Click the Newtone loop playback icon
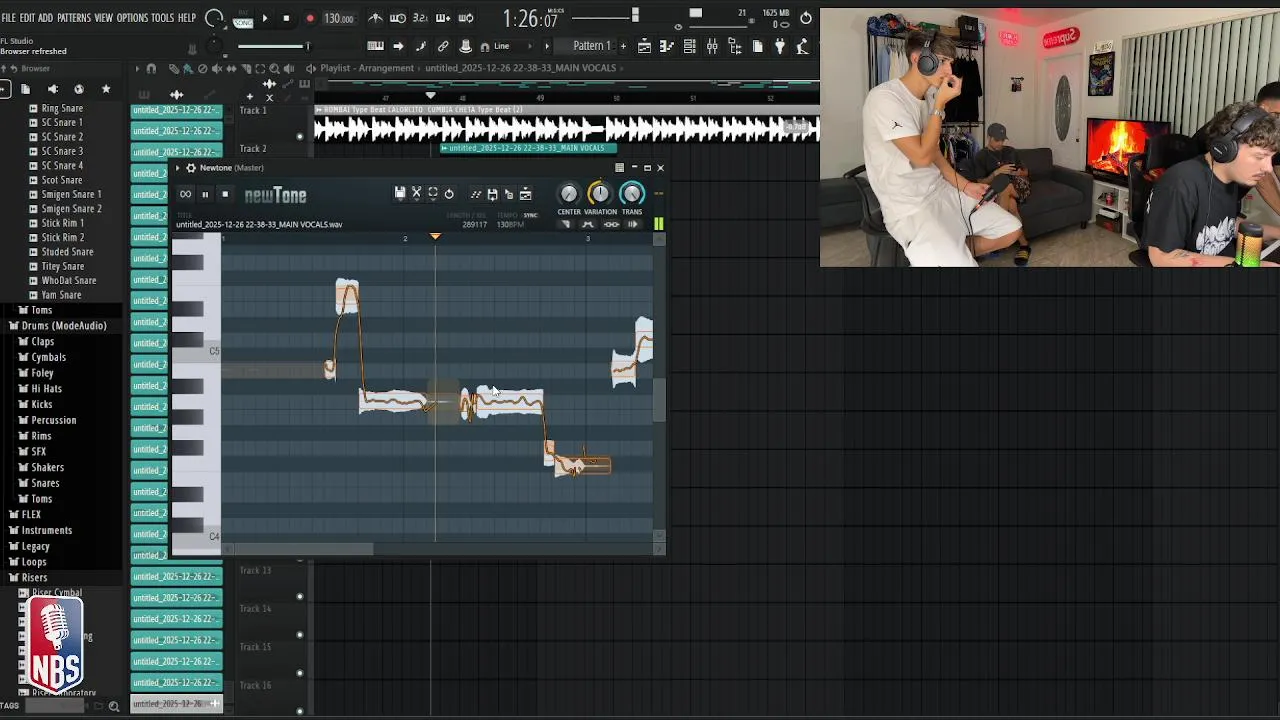The image size is (1280, 720). (185, 194)
